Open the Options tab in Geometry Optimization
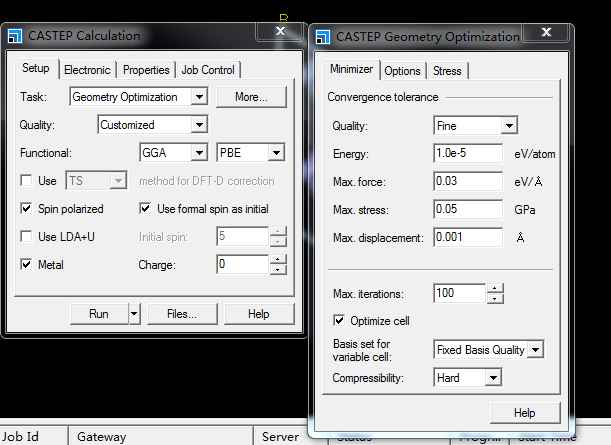The width and height of the screenshot is (611, 445). click(403, 71)
